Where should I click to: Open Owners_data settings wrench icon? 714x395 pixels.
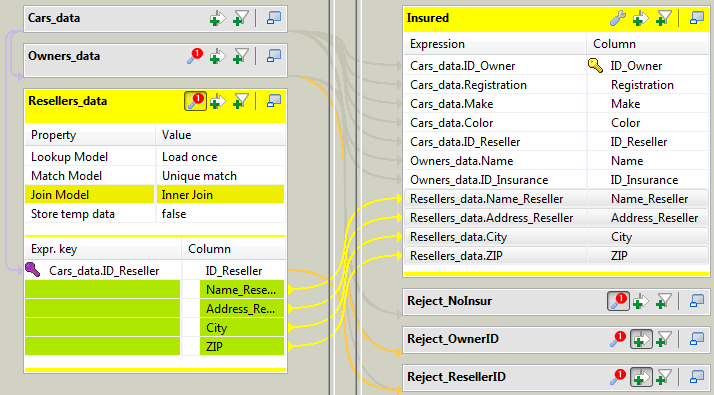tap(195, 56)
